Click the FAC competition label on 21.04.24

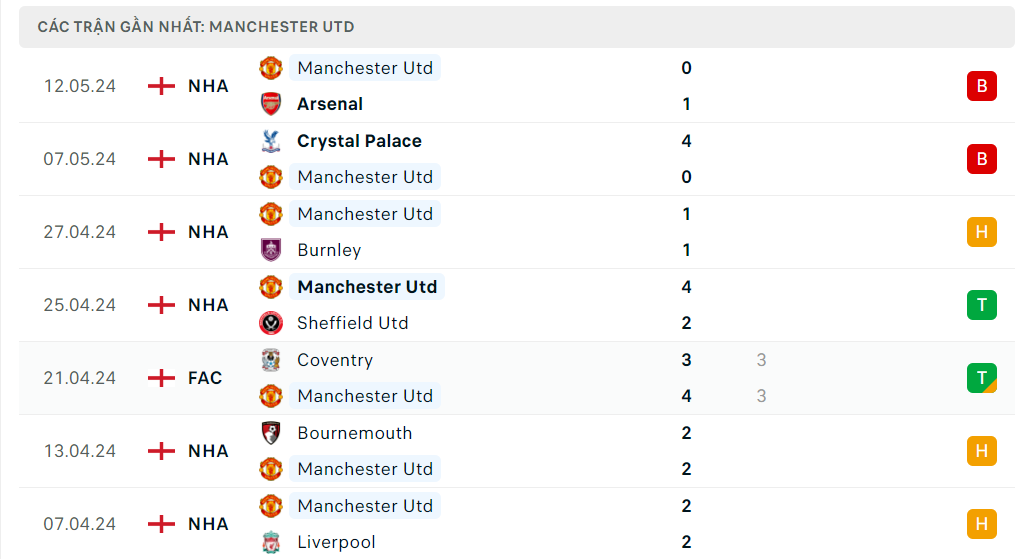205,378
